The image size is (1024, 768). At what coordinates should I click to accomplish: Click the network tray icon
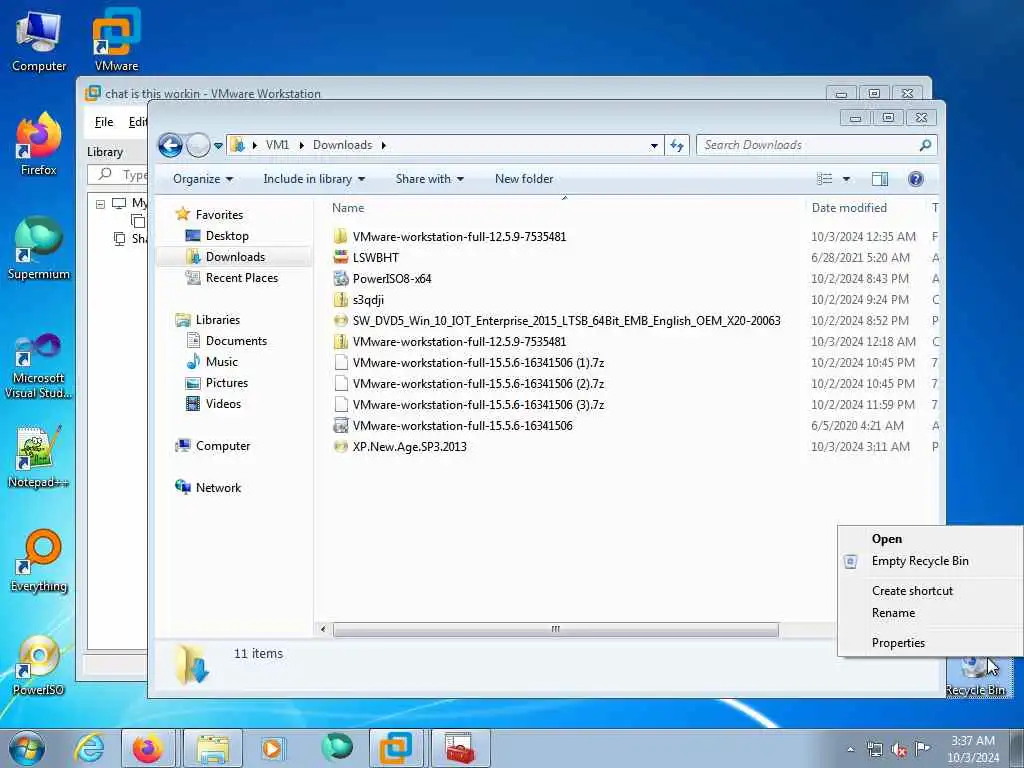[x=874, y=750]
